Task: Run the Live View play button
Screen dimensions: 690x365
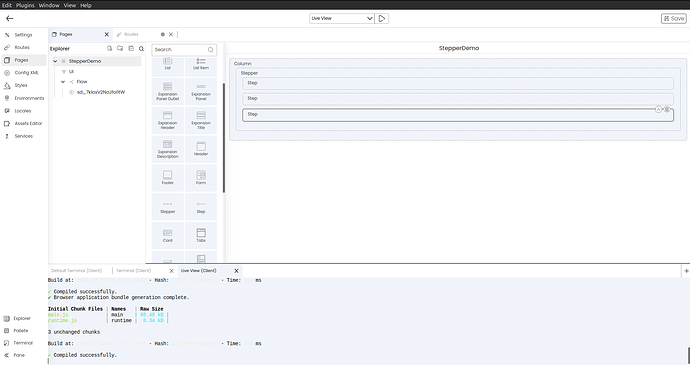Action: click(x=382, y=18)
